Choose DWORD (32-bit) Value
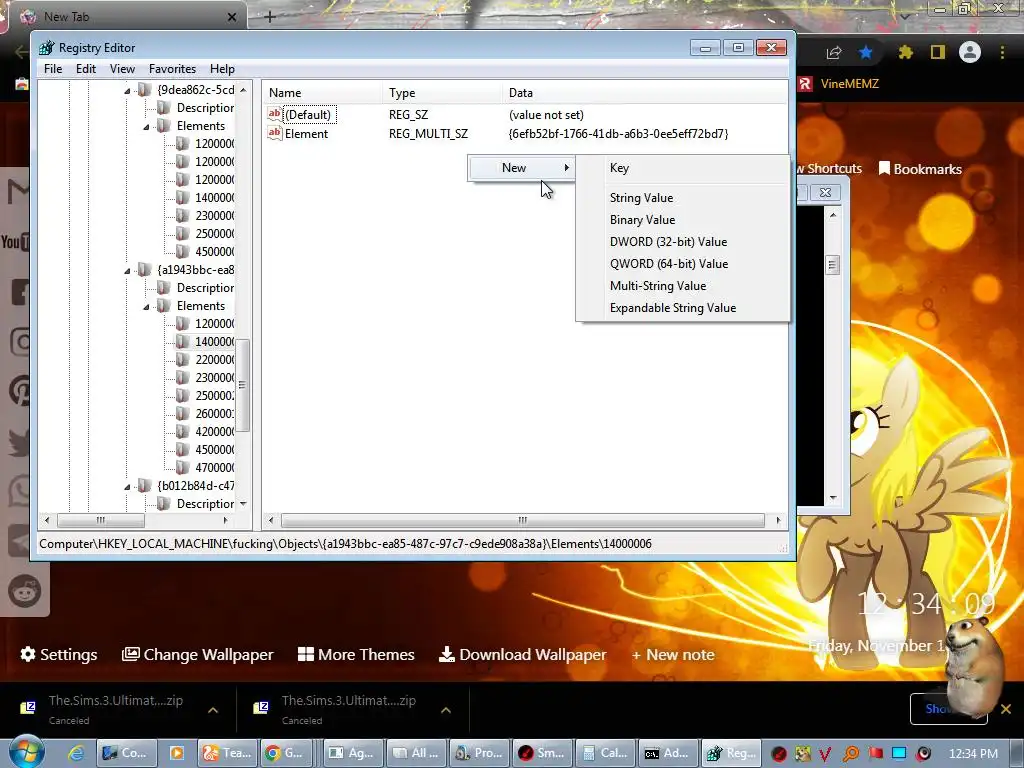Screen dimensions: 1024x768 click(x=682, y=242)
